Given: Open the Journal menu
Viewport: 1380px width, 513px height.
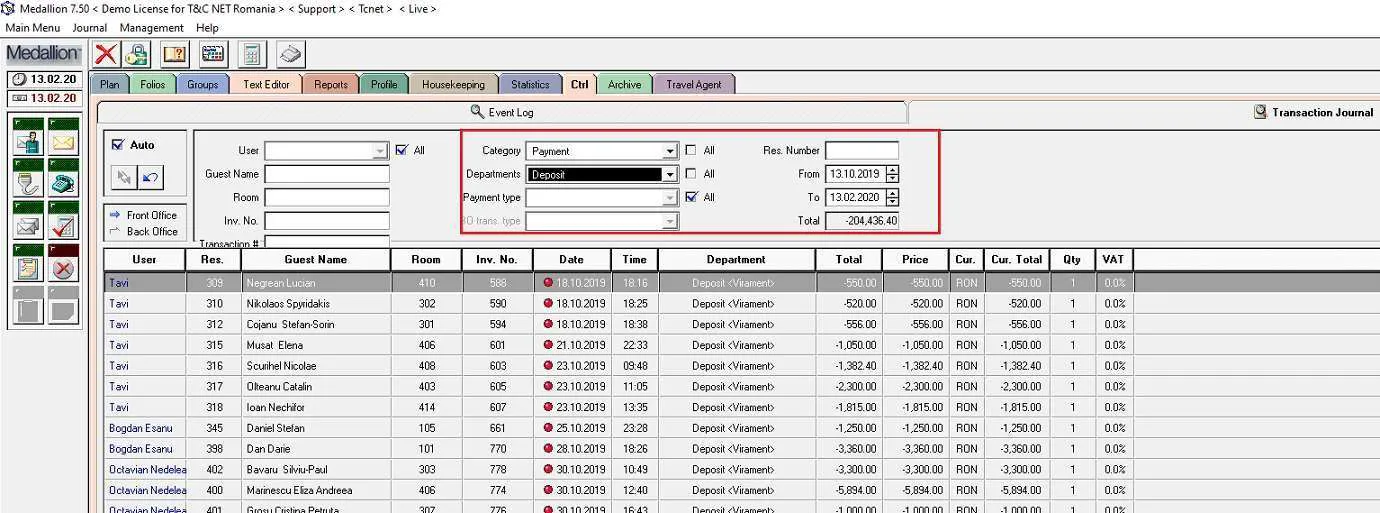Looking at the screenshot, I should 89,28.
